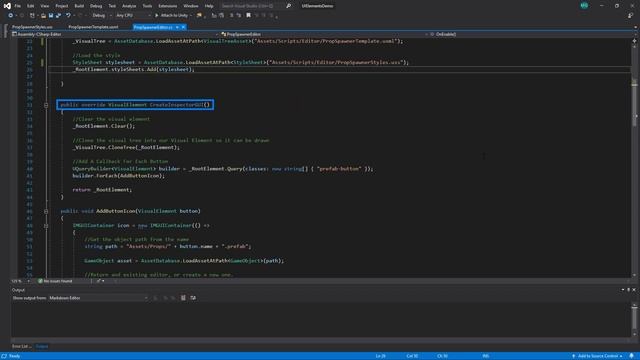Open the View menu
Viewport: 640px width, 360px height.
point(44,6)
